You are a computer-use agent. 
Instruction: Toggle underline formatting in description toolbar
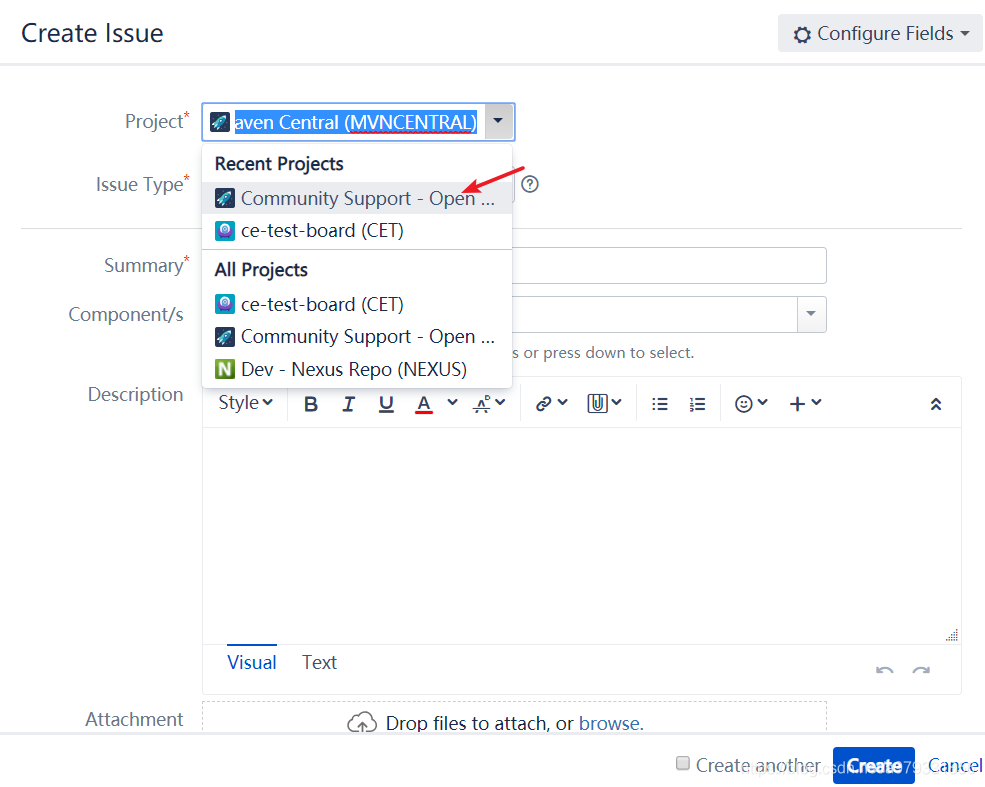[x=386, y=404]
